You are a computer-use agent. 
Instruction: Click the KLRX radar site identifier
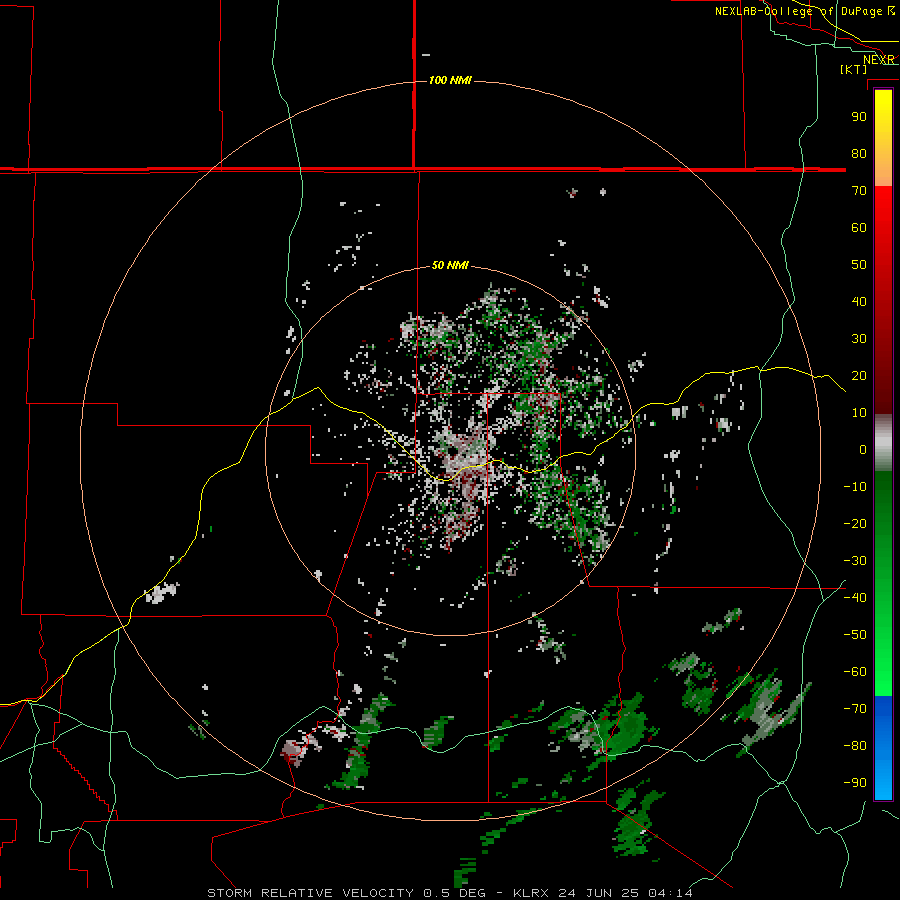coord(531,893)
